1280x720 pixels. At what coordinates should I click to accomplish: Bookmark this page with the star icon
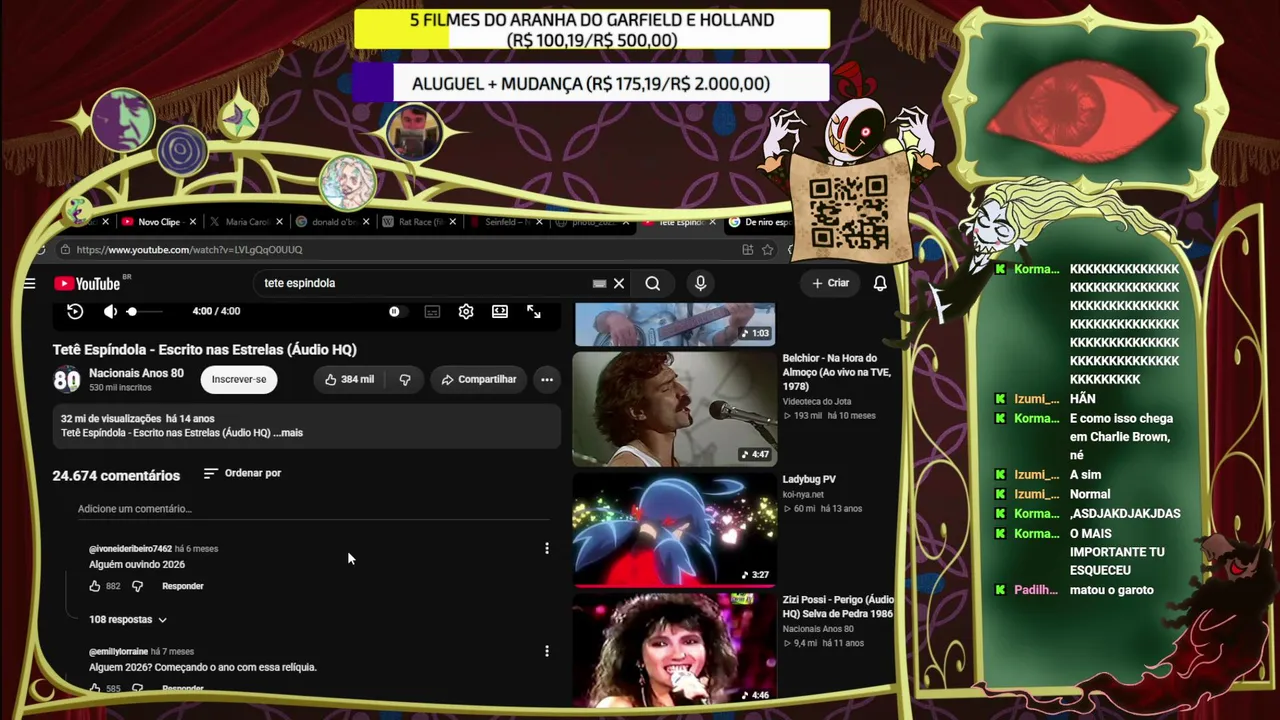(767, 250)
